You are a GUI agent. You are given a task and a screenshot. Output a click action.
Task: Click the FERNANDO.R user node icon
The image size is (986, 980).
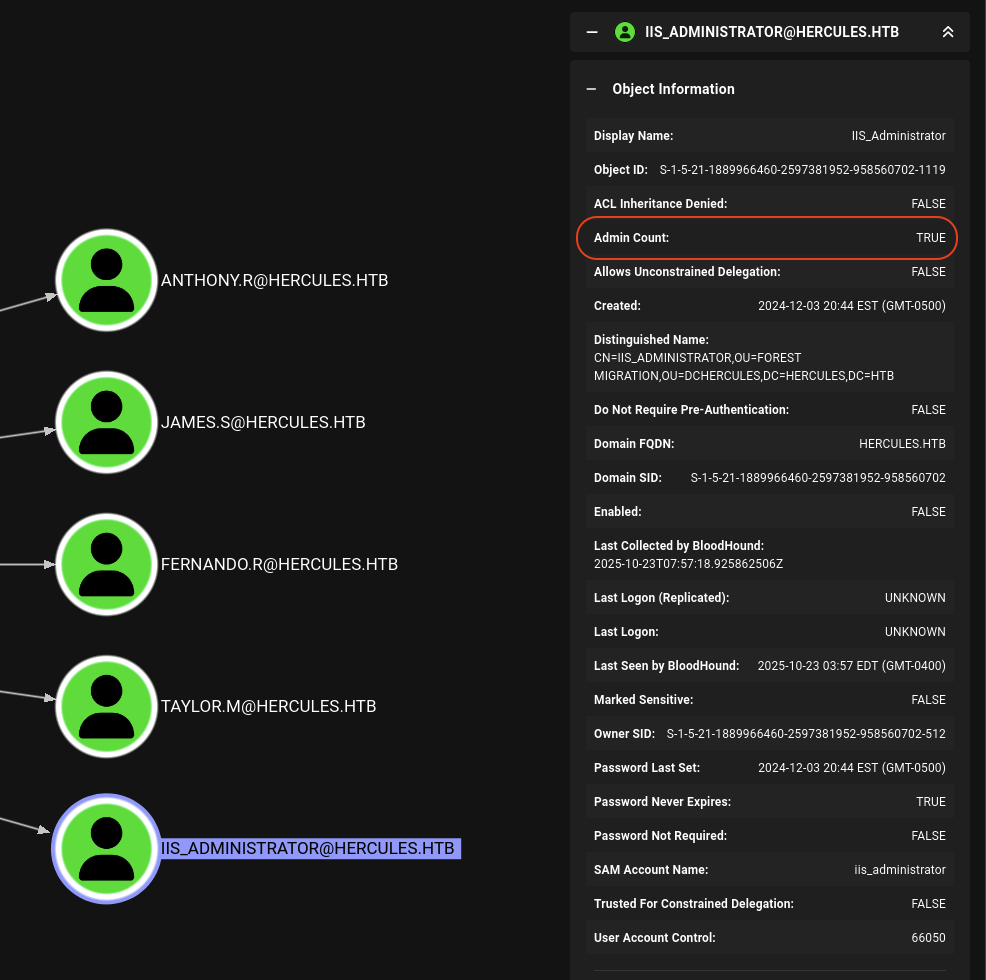point(106,564)
